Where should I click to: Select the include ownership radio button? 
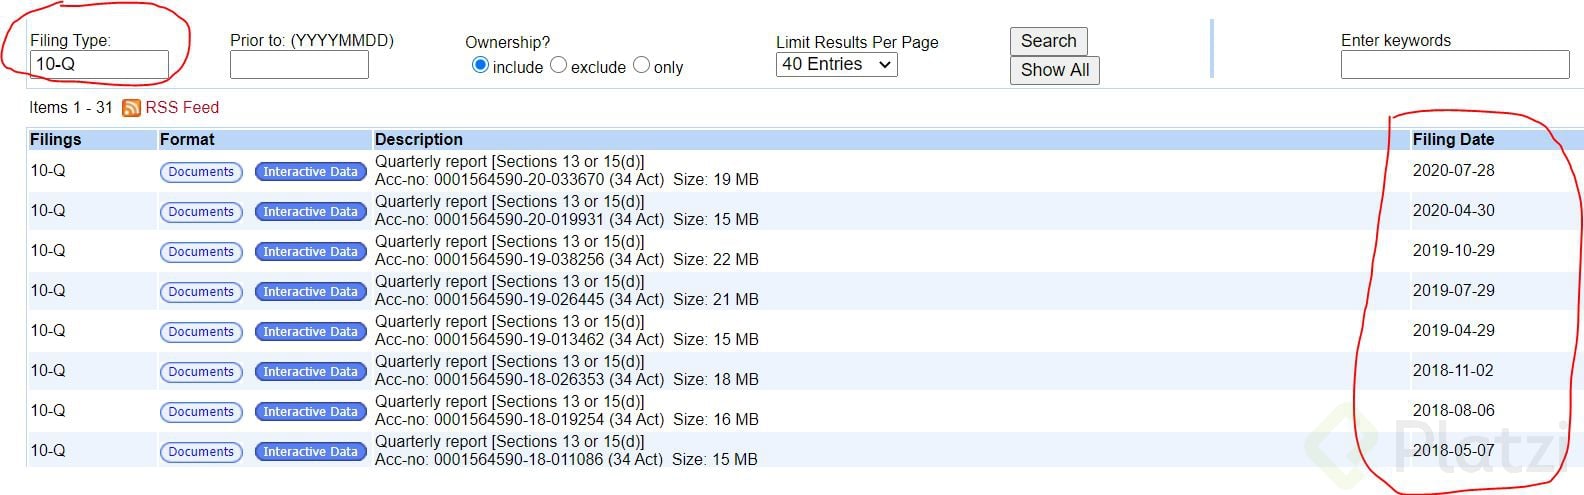[480, 65]
